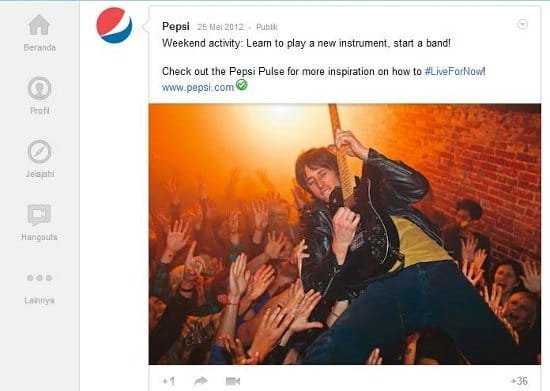Open the guitarist concert photo
Screen dimensions: 550x391
344,234
